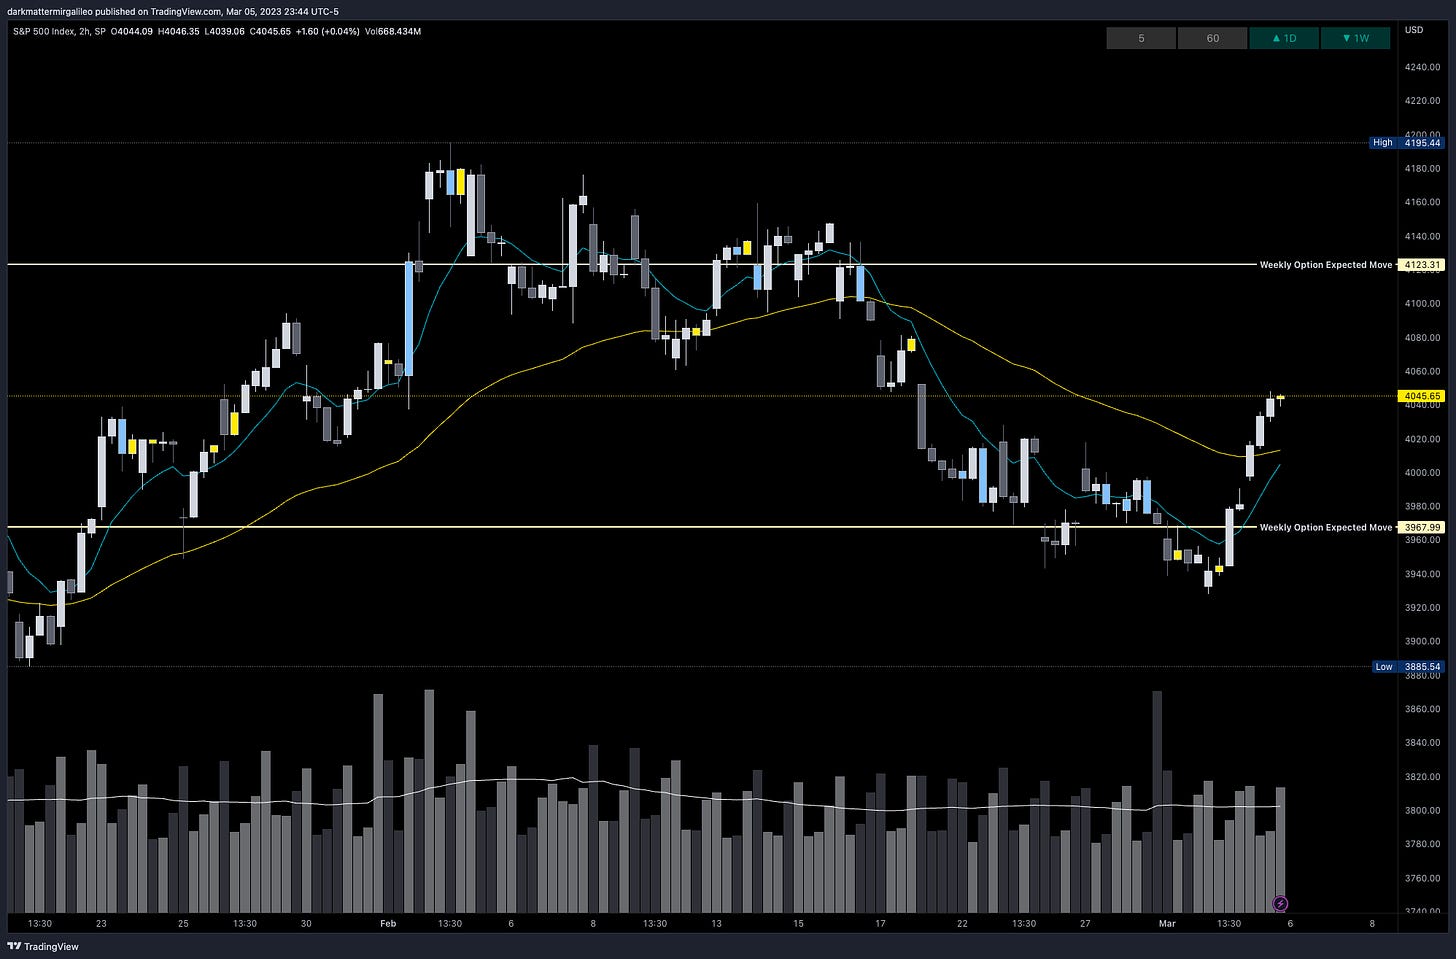
Task: Click the change value +1.60 (+0.04%)
Action: (x=328, y=32)
